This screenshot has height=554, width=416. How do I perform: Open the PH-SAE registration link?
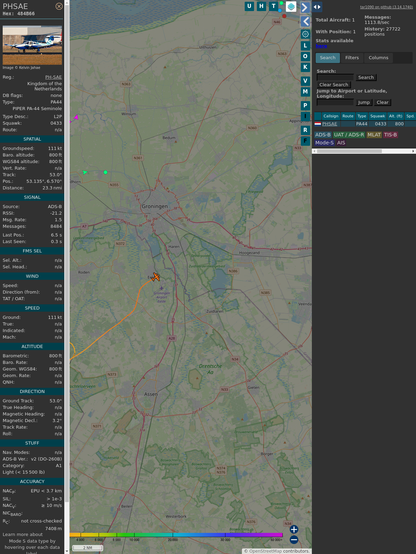pyautogui.click(x=53, y=77)
